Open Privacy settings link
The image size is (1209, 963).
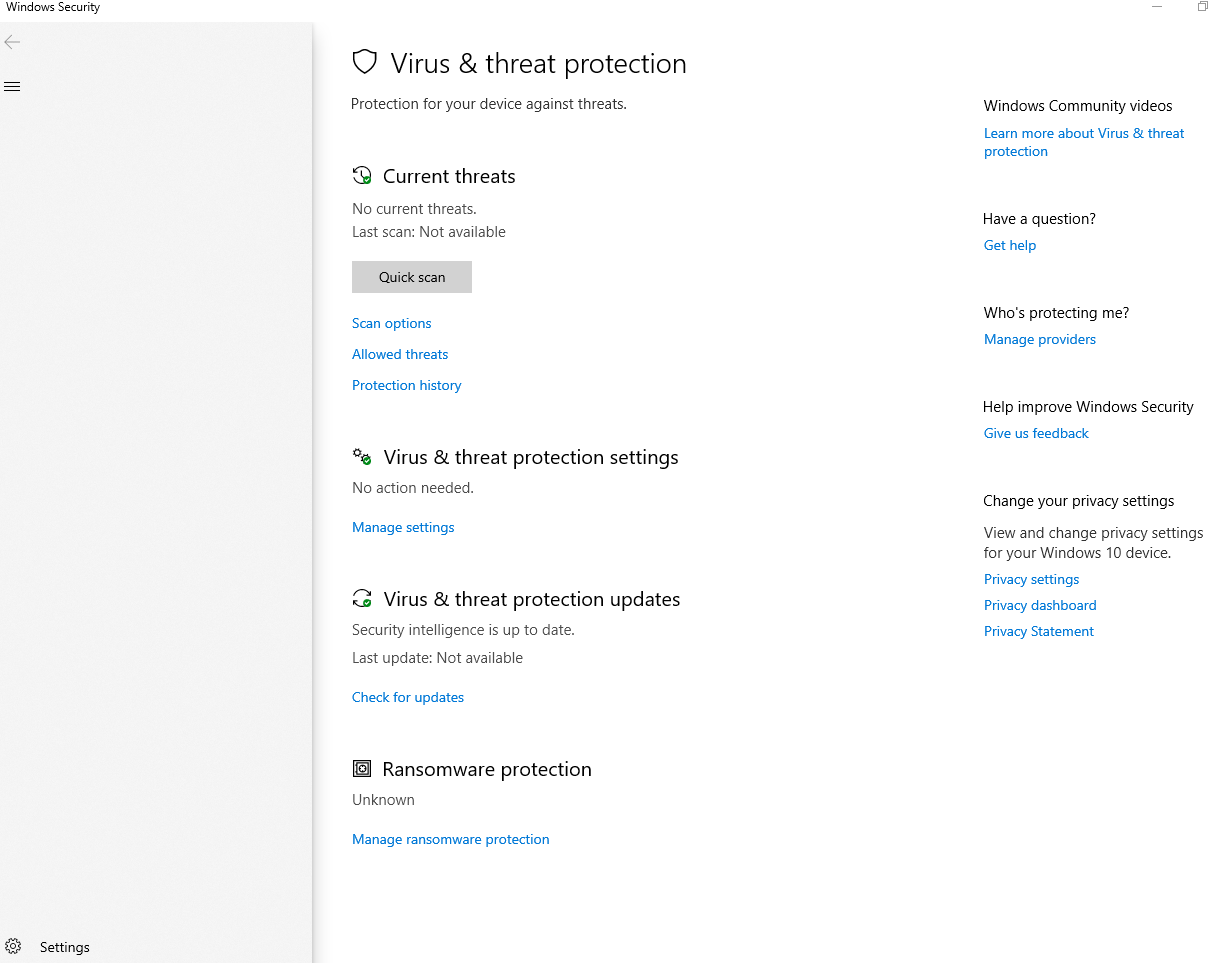1032,579
